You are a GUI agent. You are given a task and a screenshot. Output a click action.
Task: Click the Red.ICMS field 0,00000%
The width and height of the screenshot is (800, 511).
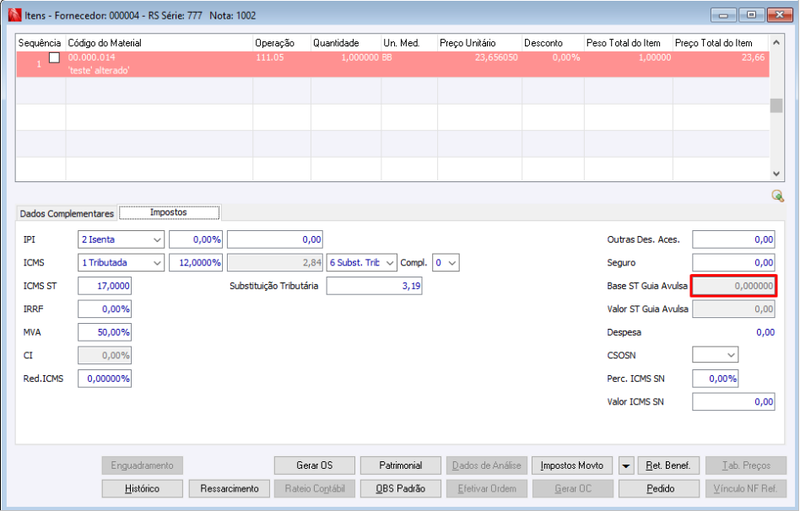click(105, 378)
